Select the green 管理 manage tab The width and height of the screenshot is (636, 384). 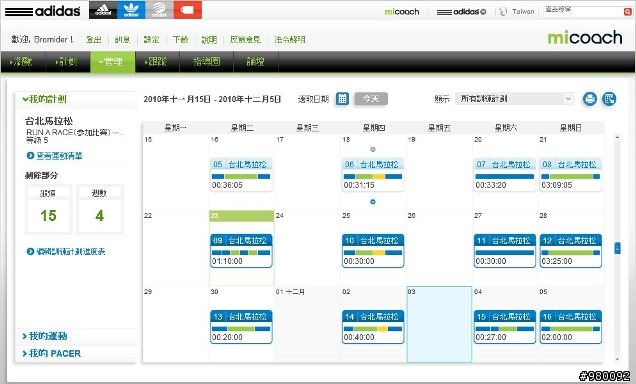coord(112,62)
